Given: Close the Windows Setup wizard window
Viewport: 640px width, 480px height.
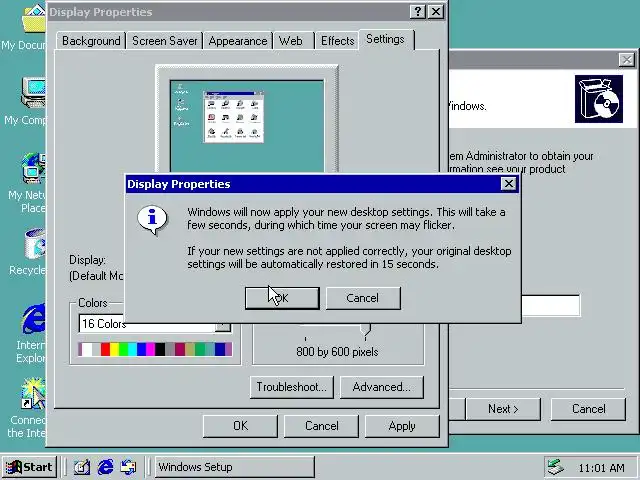Looking at the screenshot, I should point(627,60).
